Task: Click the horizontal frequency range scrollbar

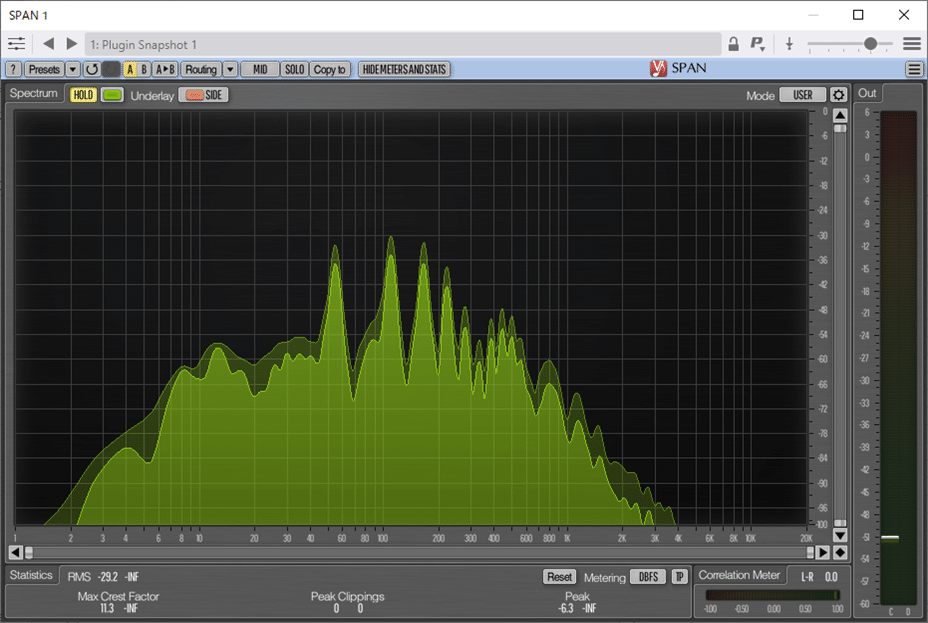Action: pyautogui.click(x=419, y=553)
